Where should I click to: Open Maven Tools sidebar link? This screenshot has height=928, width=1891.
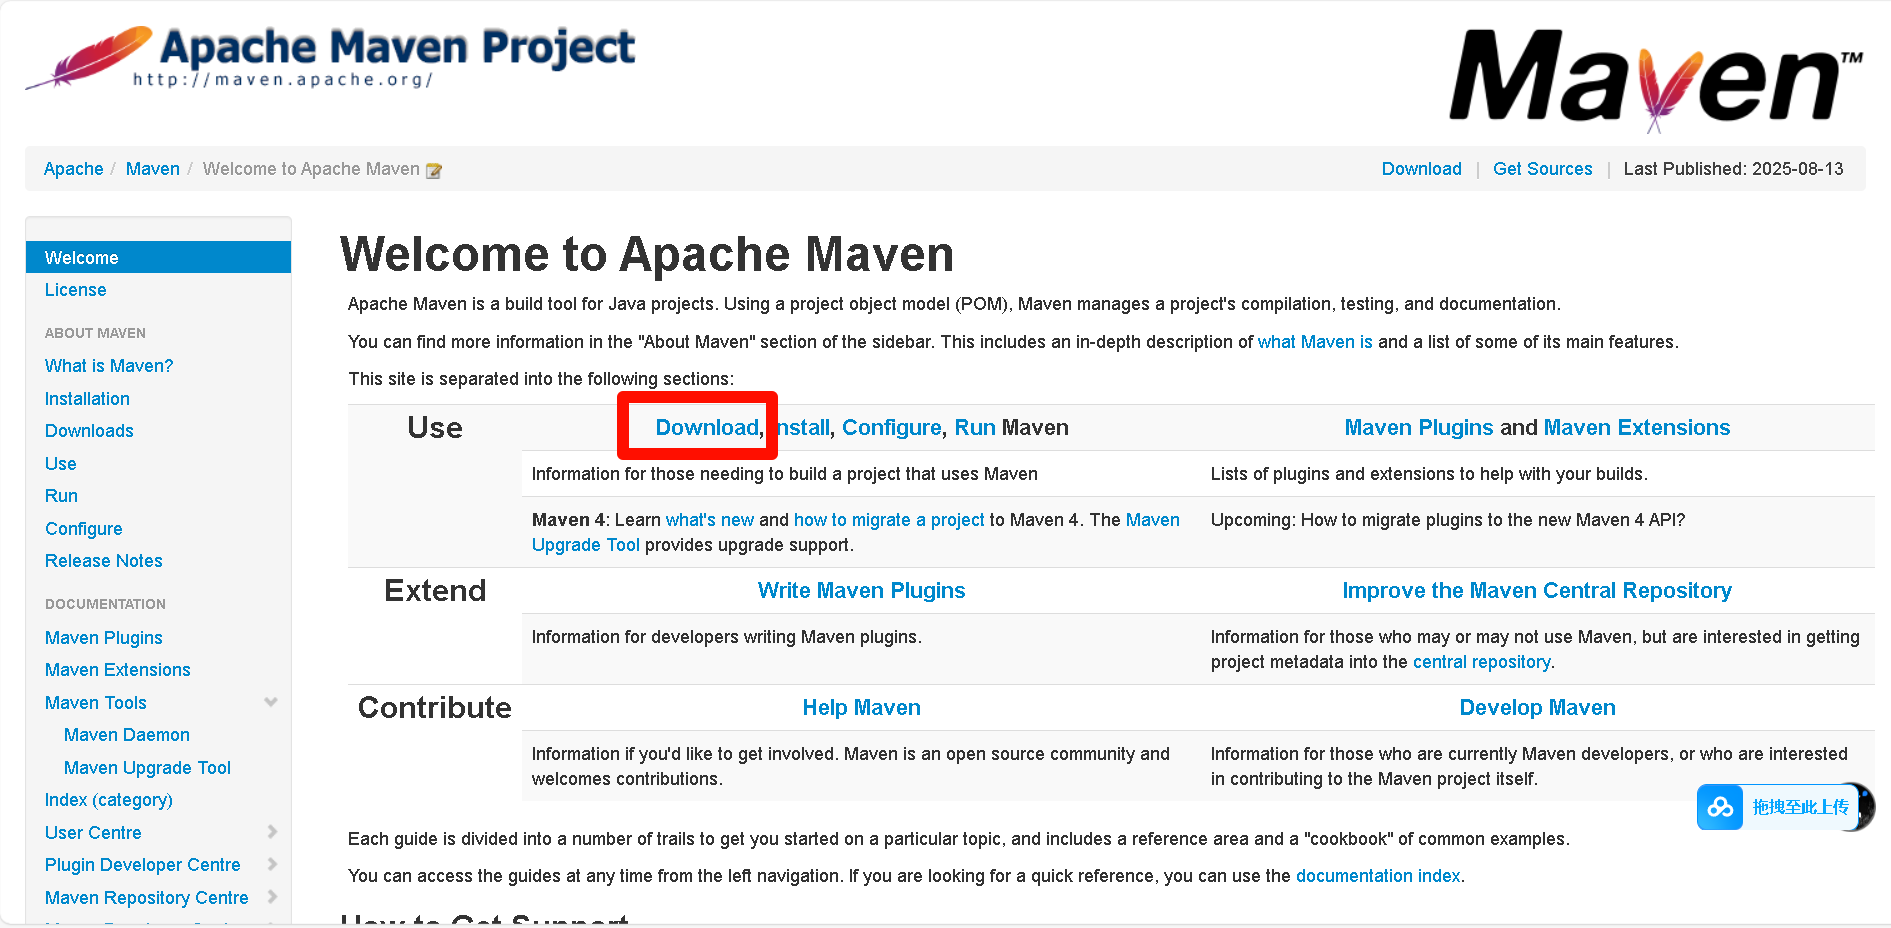(96, 703)
